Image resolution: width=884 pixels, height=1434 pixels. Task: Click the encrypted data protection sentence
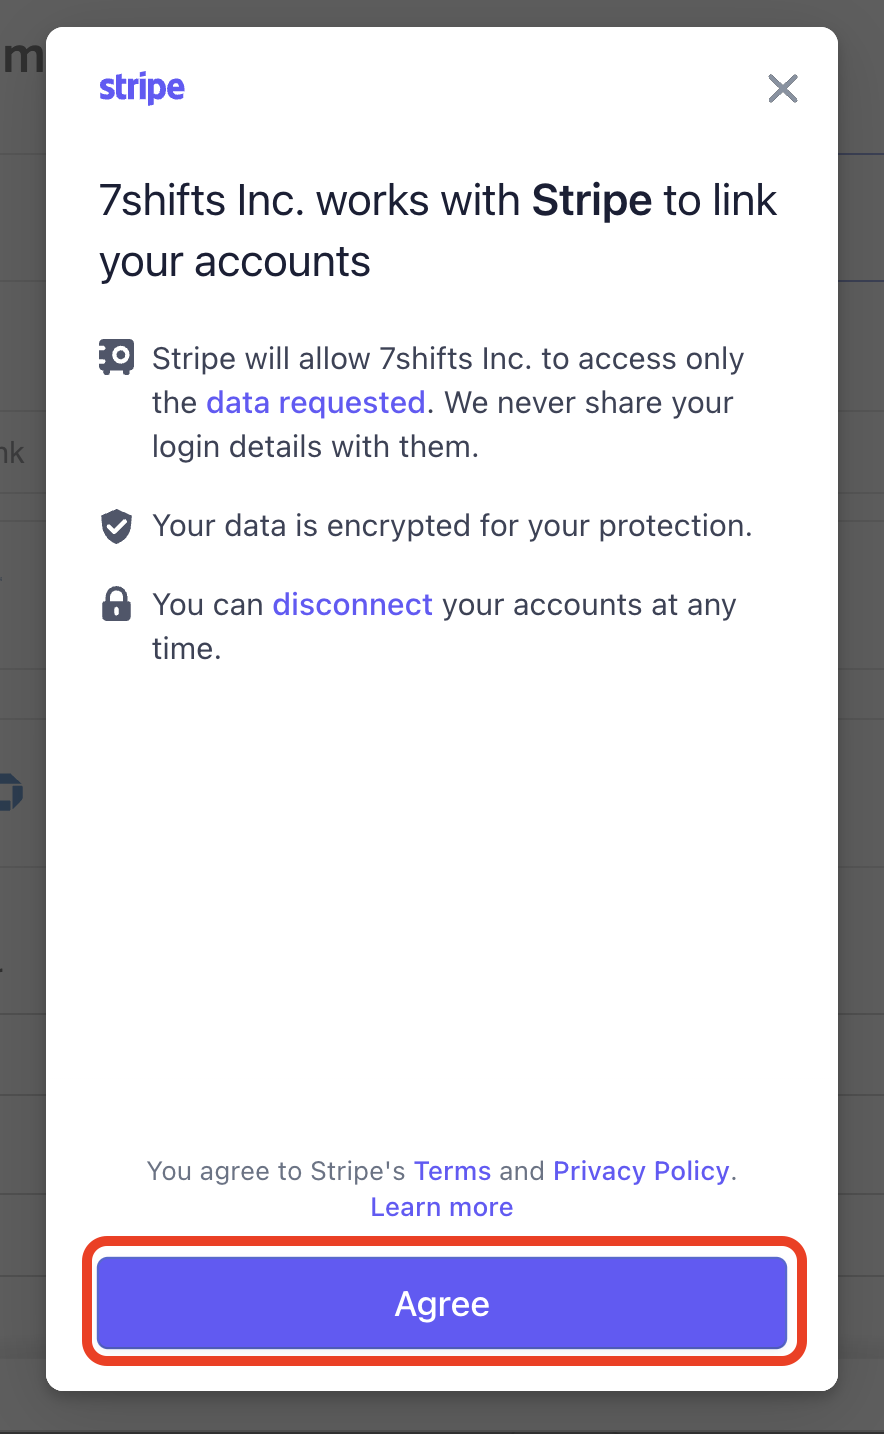pyautogui.click(x=452, y=525)
